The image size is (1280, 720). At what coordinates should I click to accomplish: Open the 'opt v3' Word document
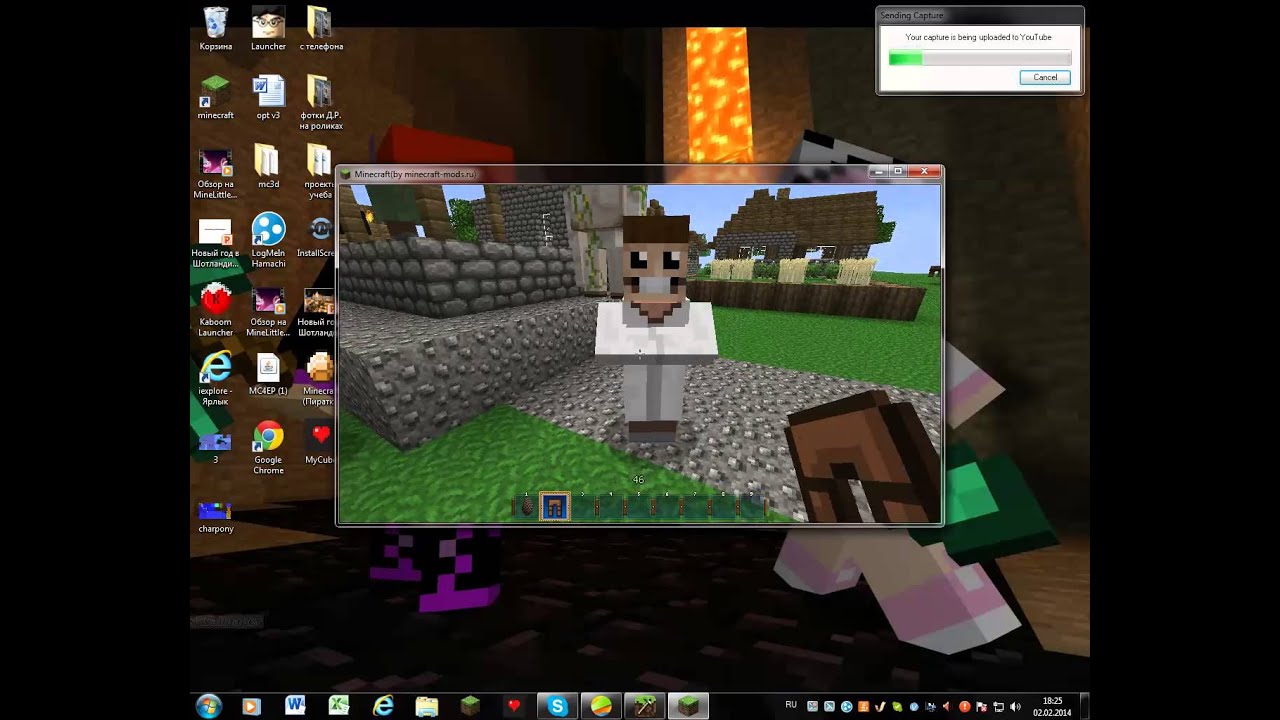pyautogui.click(x=268, y=97)
